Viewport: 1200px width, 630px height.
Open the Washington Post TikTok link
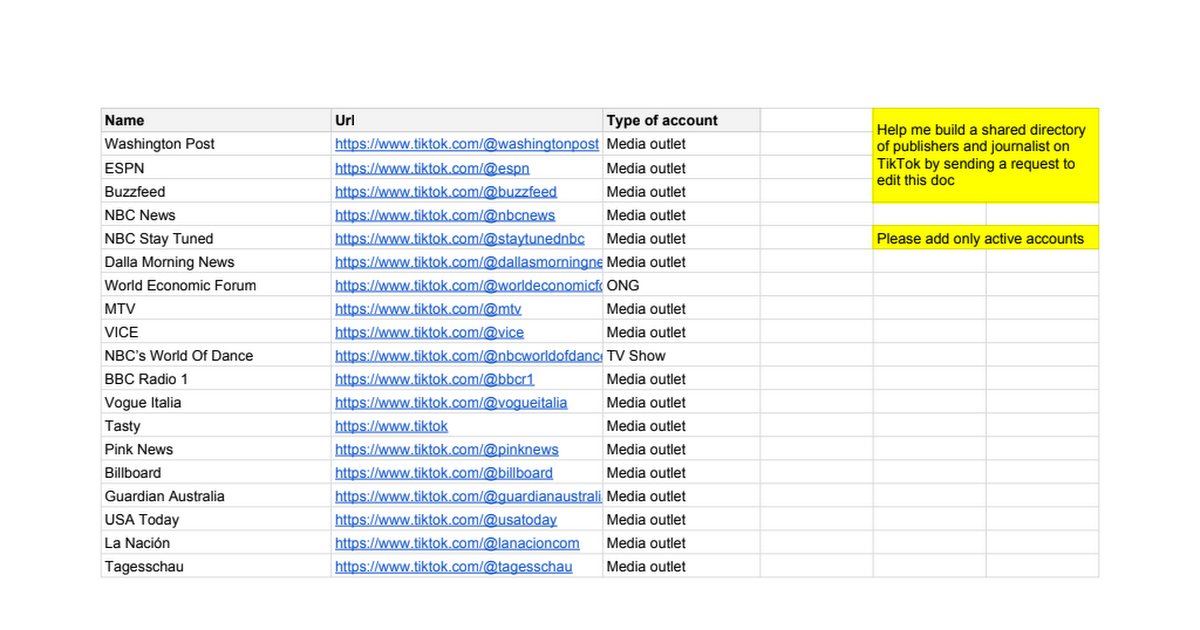(467, 144)
